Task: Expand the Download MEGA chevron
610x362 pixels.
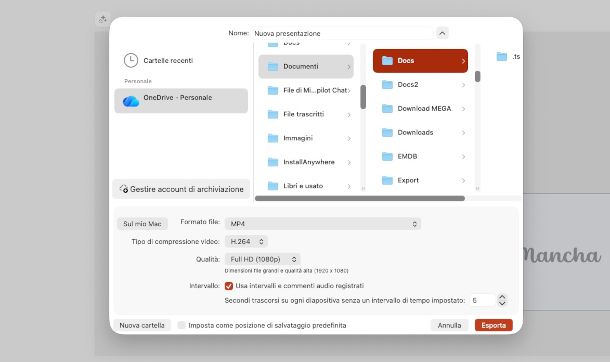Action: click(x=463, y=109)
